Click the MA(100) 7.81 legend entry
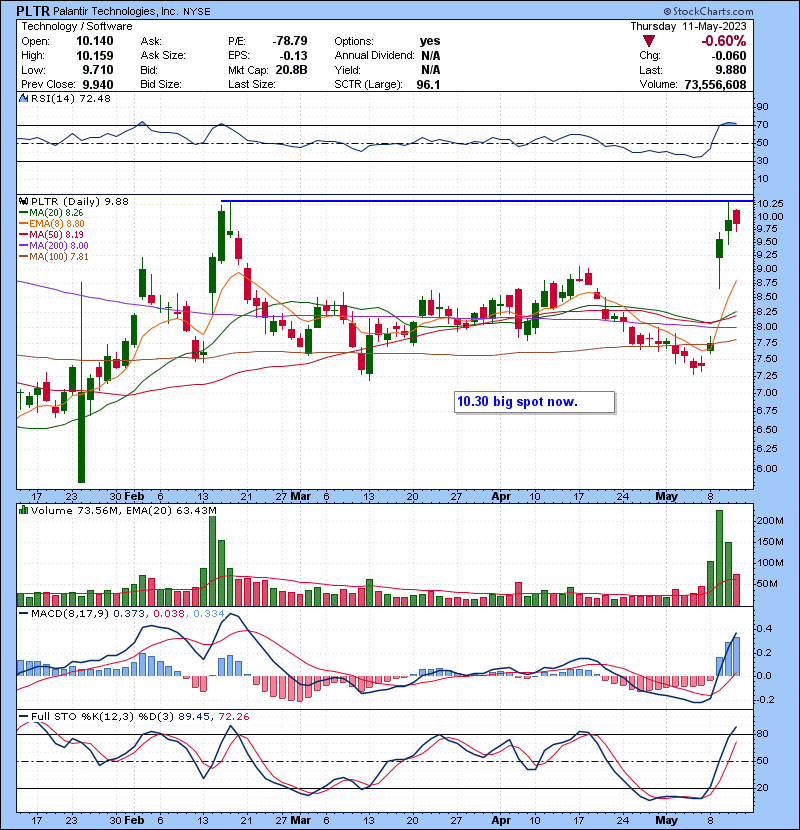 pos(53,257)
